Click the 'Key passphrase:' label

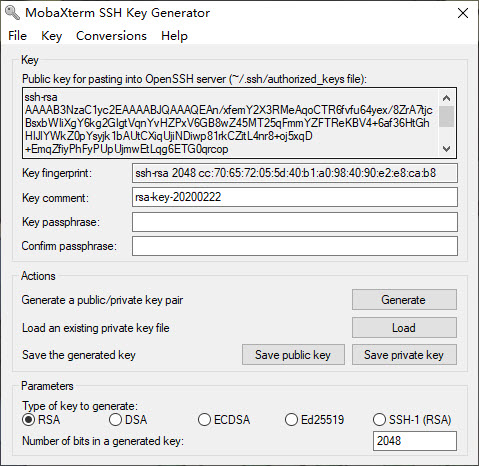[x=61, y=222]
